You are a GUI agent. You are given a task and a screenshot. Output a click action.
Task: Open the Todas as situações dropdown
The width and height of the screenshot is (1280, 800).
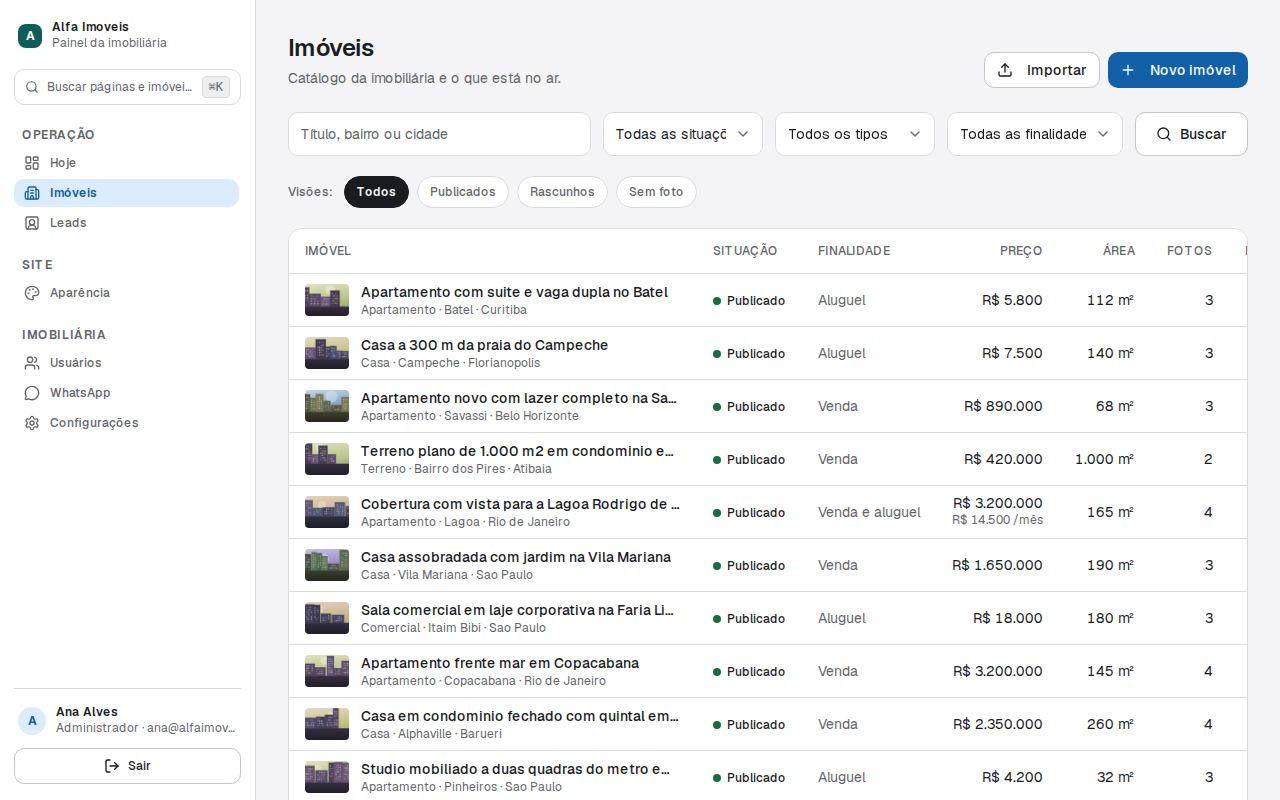[683, 134]
